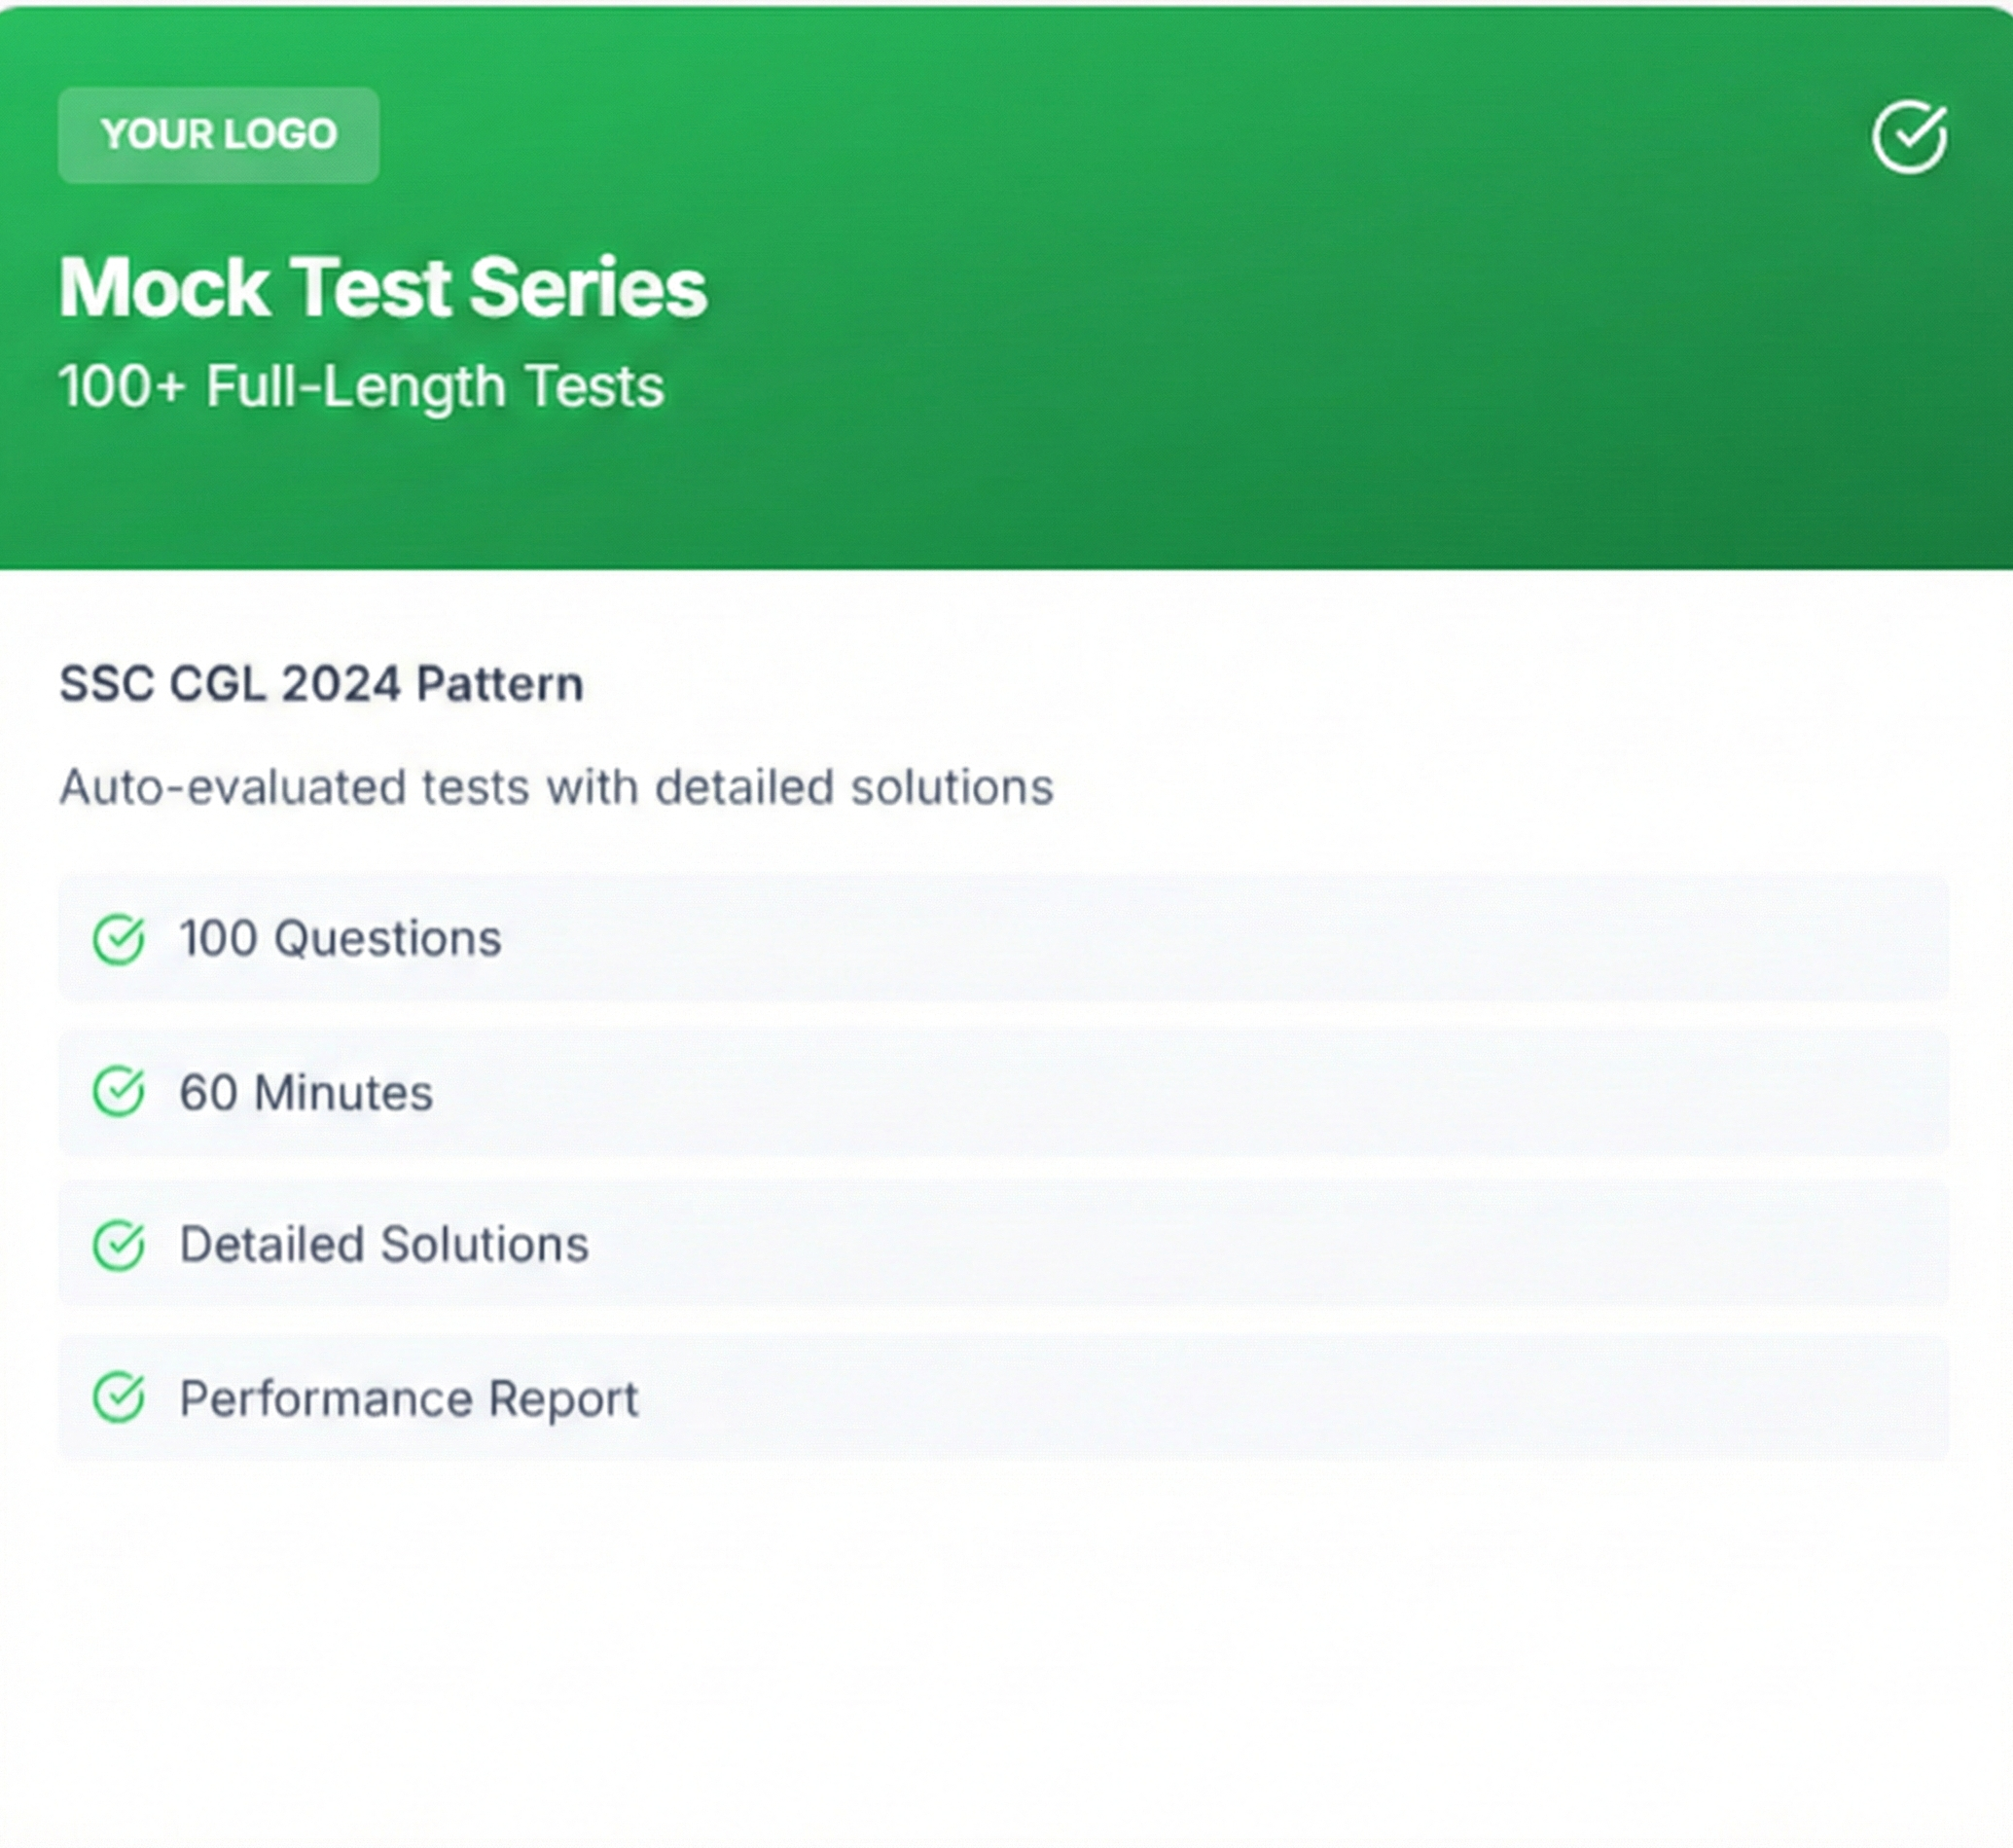Select the 100 Questions feature row
This screenshot has height=1848, width=2013.
click(1200, 939)
